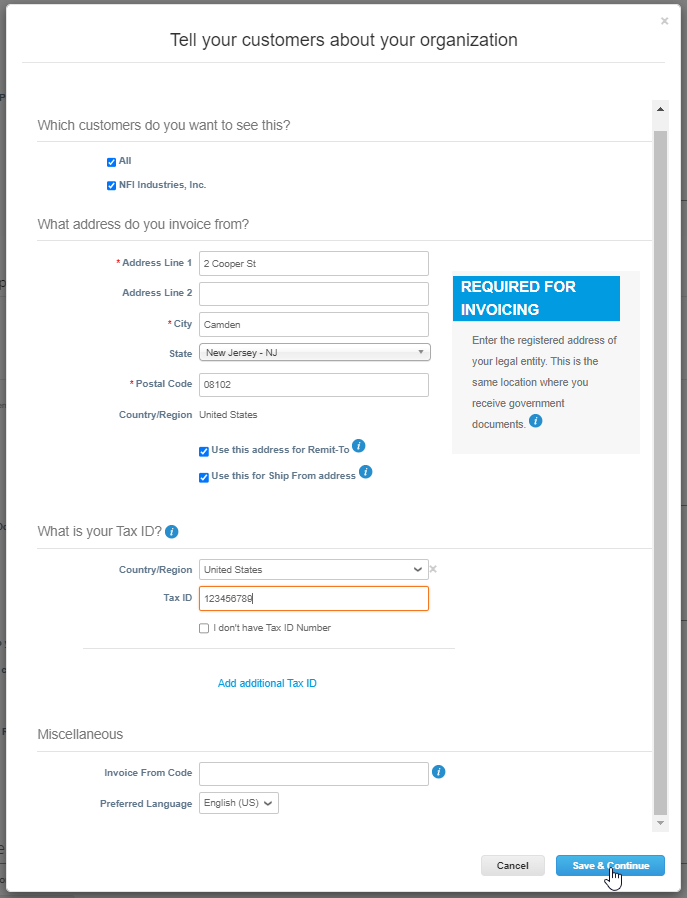
Task: Click the dialog vertical scrollbar thumb
Action: [660, 472]
